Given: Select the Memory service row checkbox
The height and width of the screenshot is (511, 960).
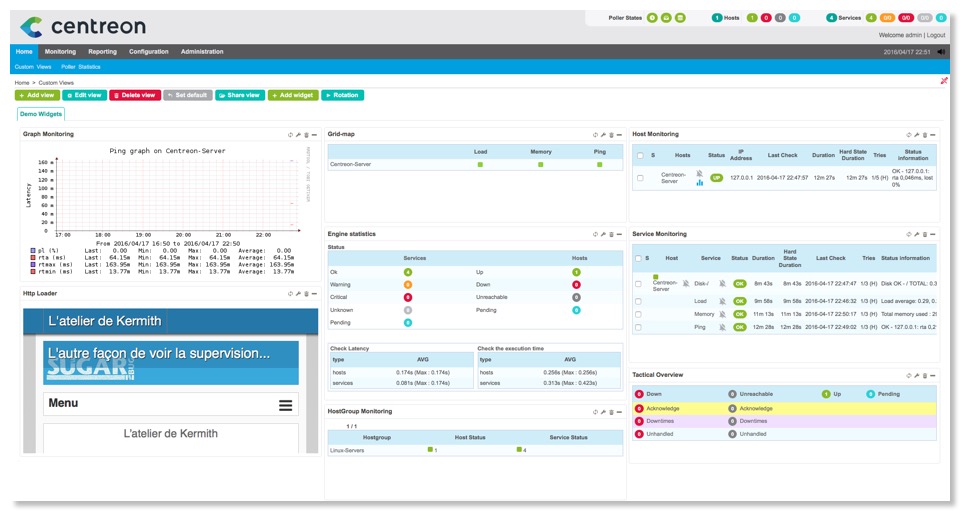Looking at the screenshot, I should (640, 313).
